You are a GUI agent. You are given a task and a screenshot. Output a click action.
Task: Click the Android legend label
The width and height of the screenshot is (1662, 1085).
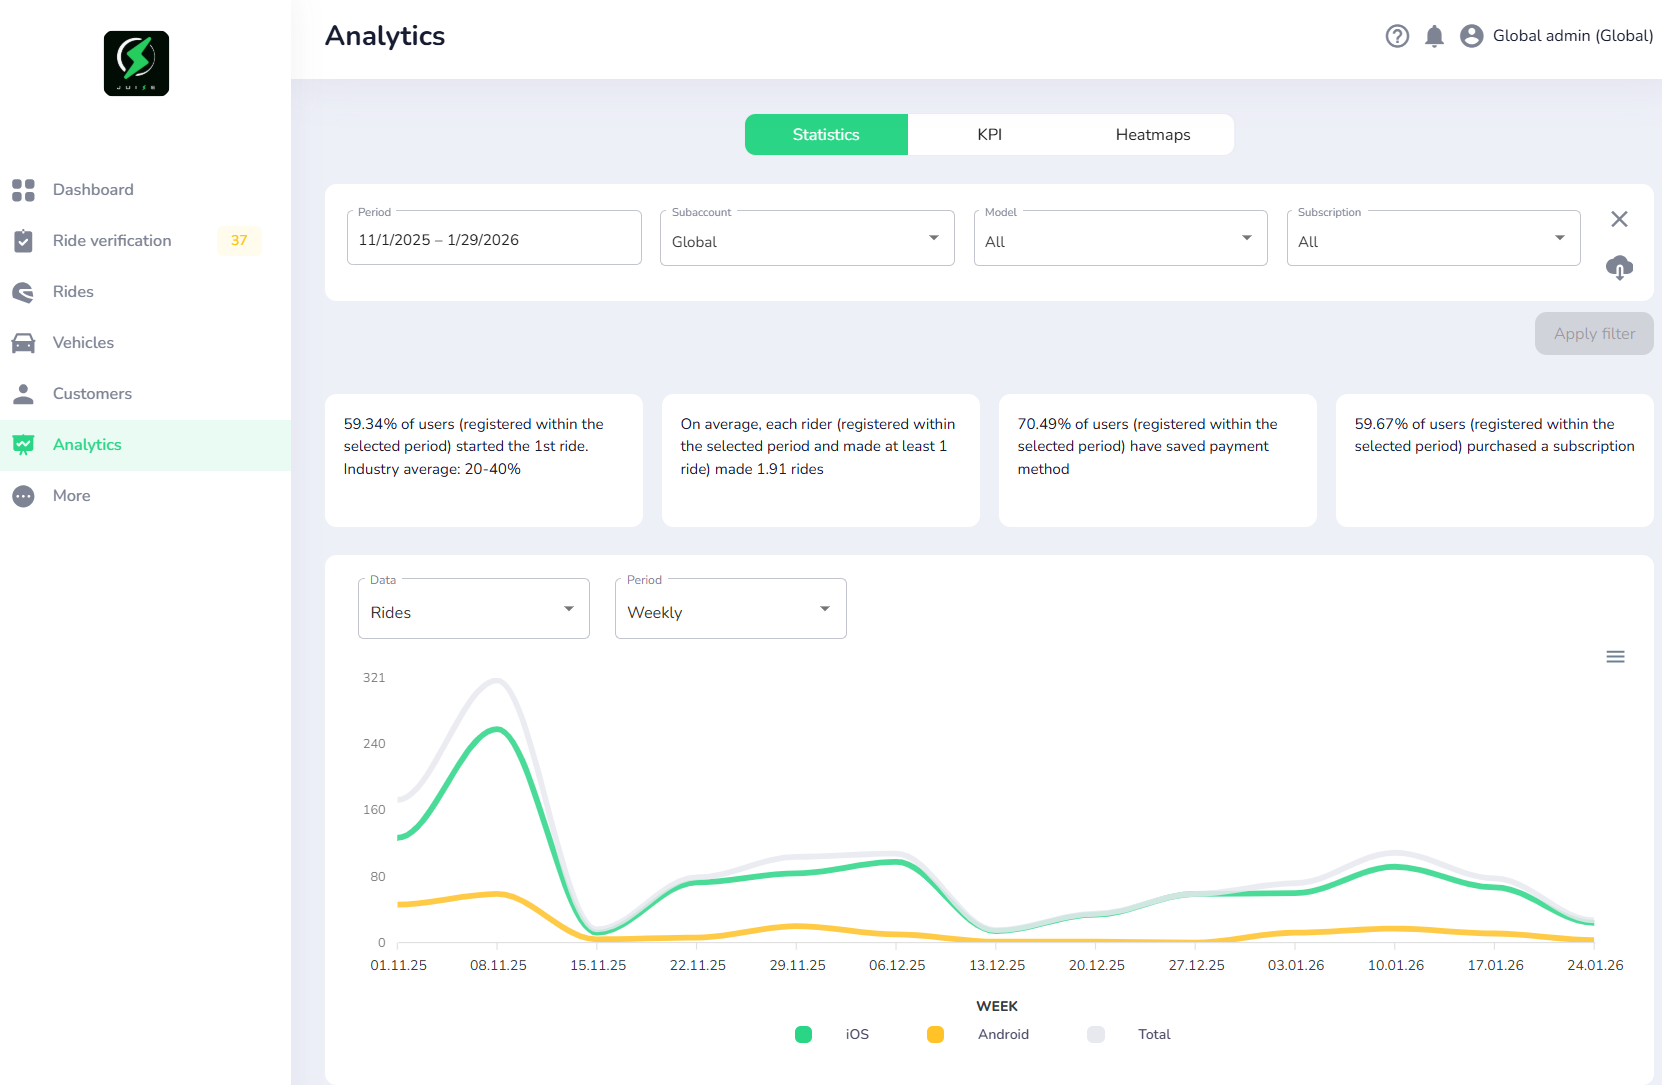pyautogui.click(x=1003, y=1035)
